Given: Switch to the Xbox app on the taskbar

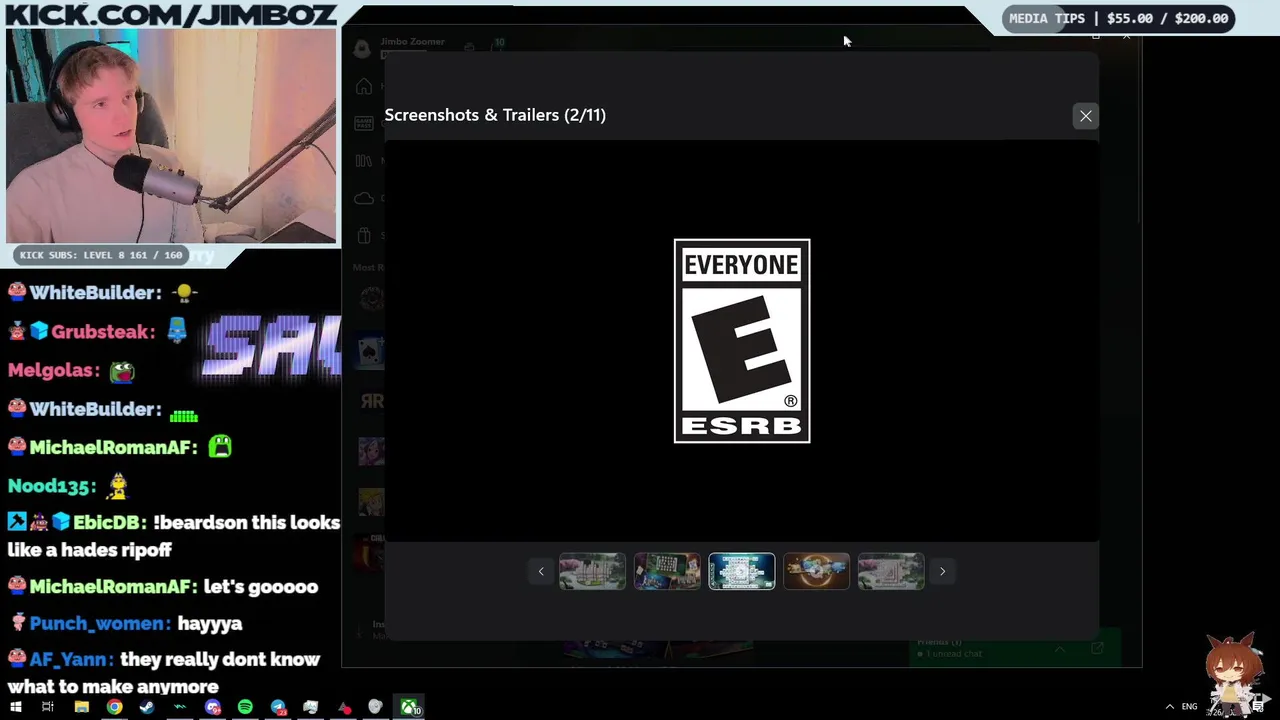Looking at the screenshot, I should click(x=410, y=708).
